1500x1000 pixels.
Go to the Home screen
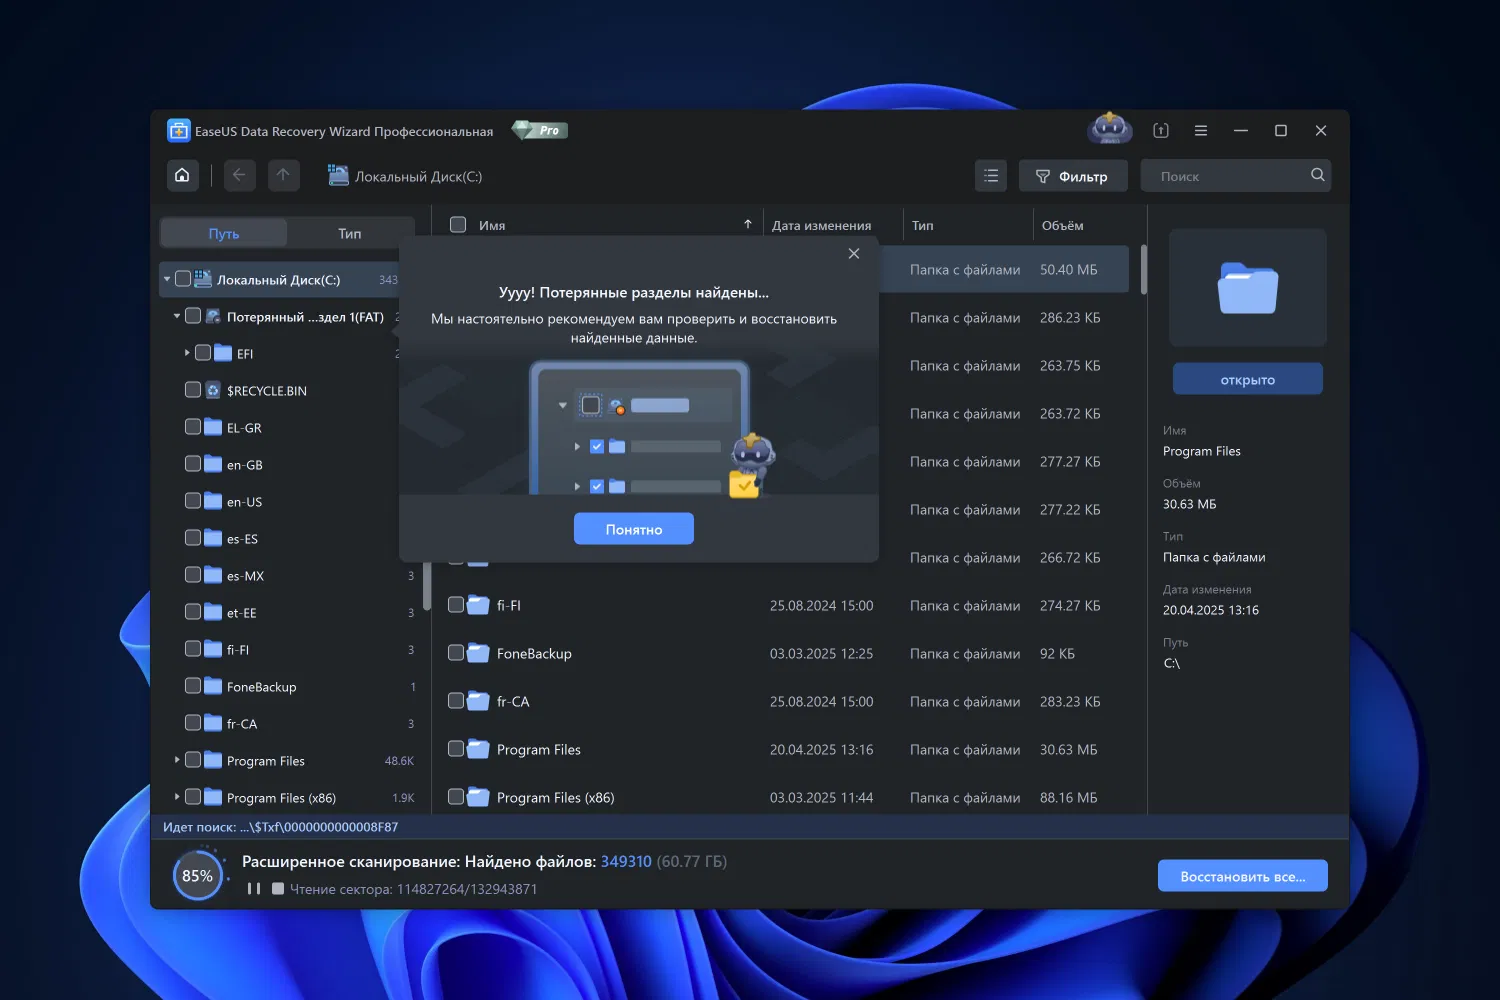[x=182, y=176]
